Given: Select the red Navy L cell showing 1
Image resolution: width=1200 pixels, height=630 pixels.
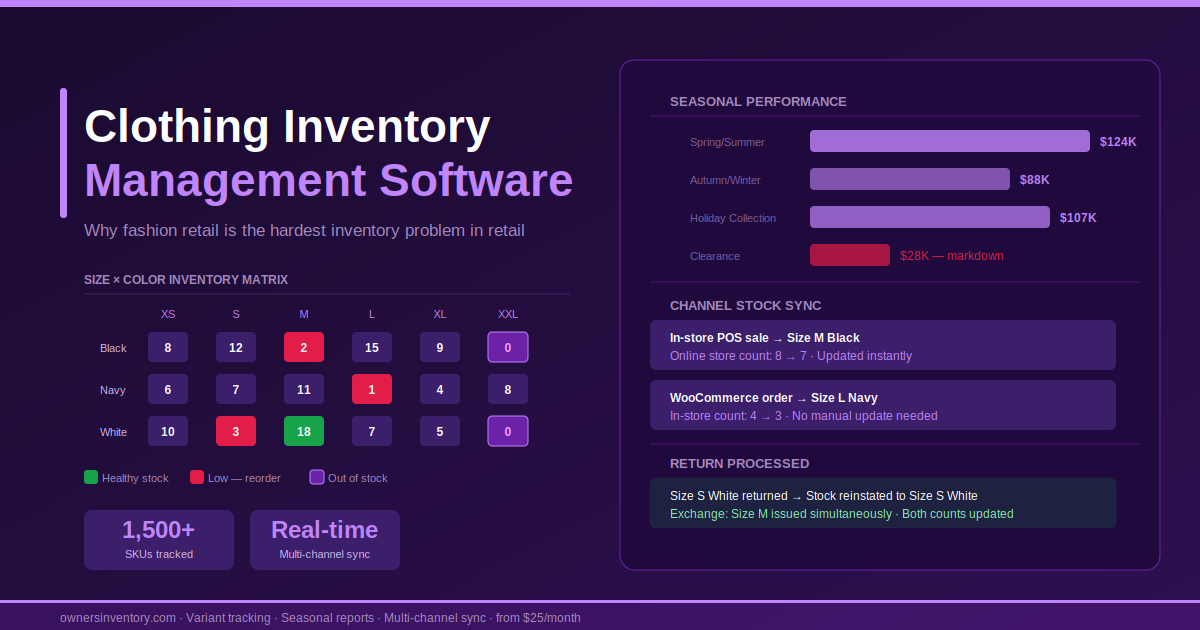Looking at the screenshot, I should point(372,389).
